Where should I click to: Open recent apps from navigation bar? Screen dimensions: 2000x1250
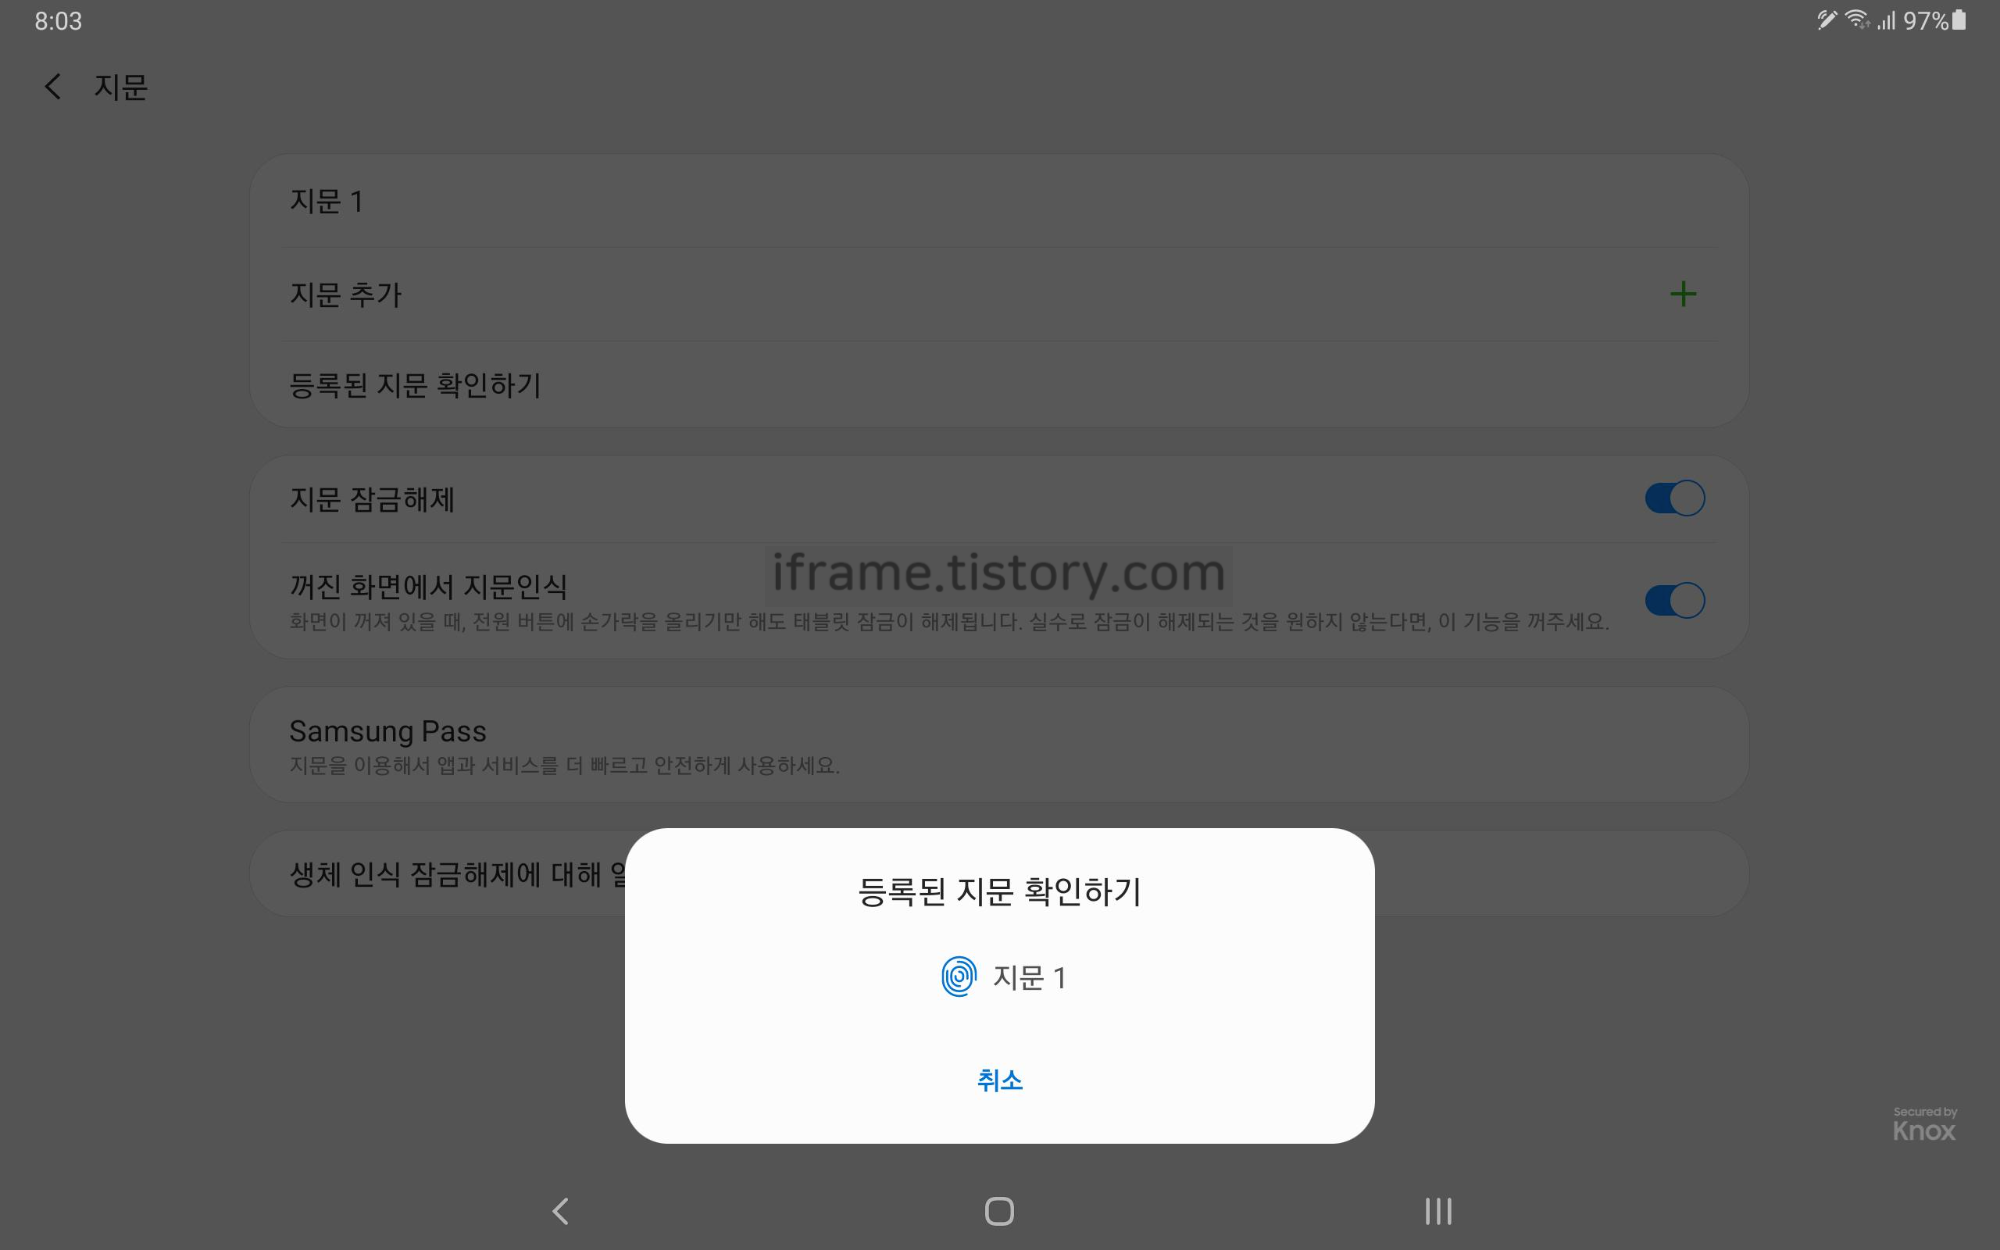(x=1438, y=1211)
